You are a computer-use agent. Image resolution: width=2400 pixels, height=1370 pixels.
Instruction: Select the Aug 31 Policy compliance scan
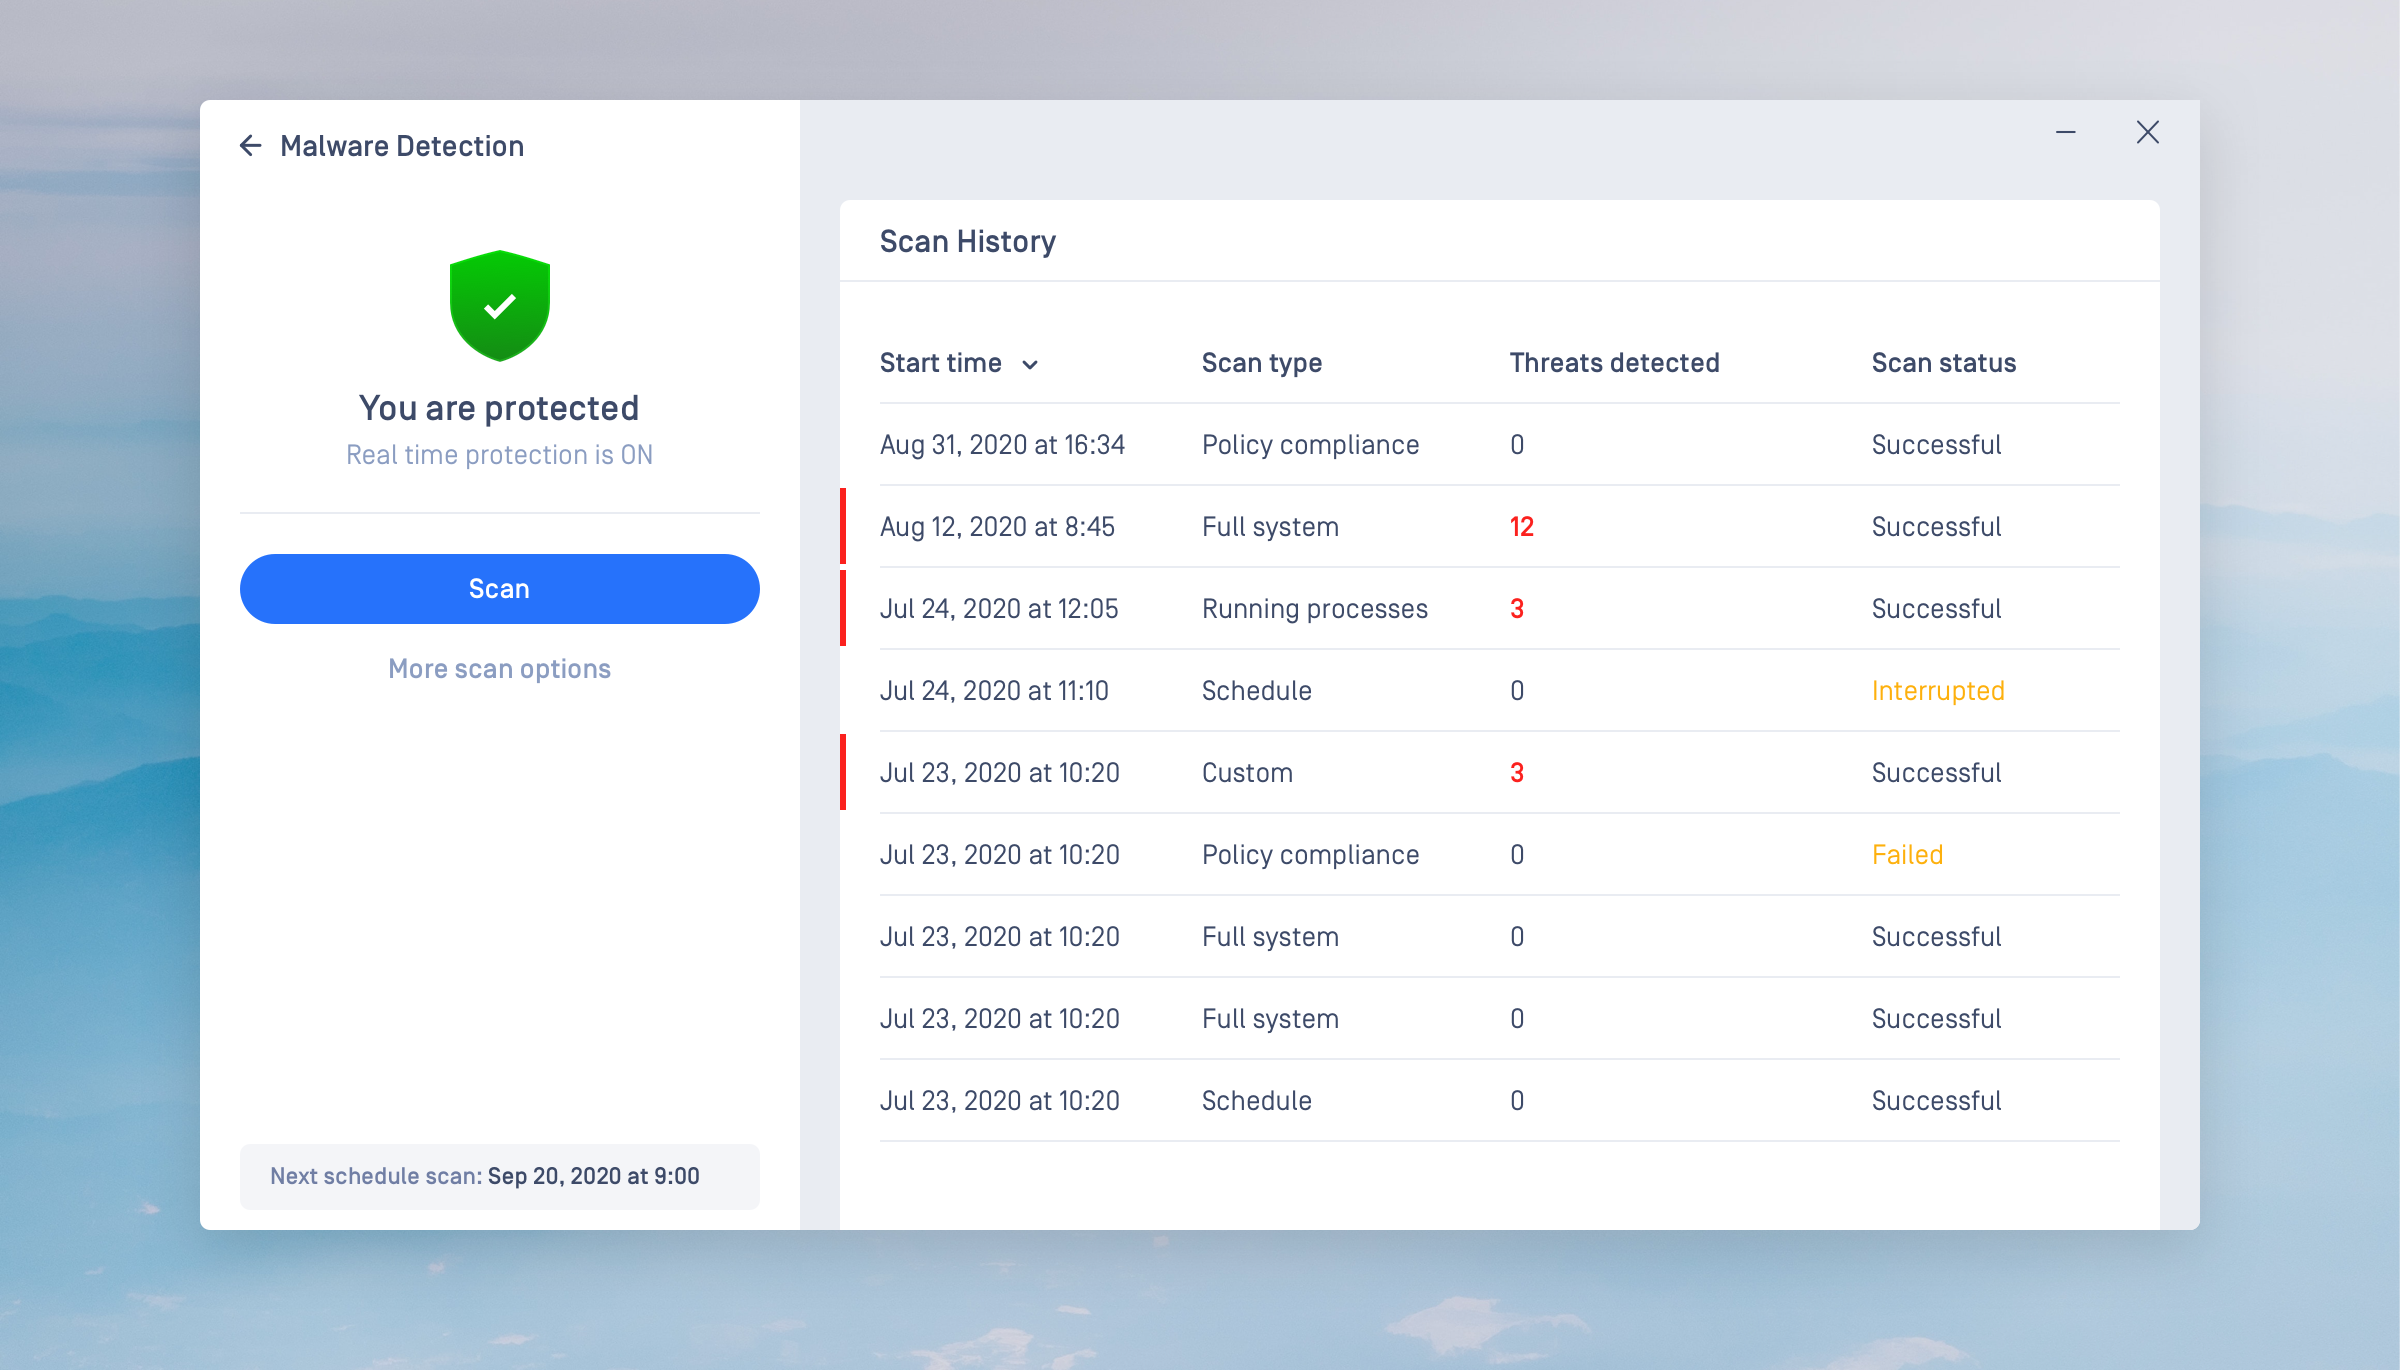click(x=1310, y=445)
